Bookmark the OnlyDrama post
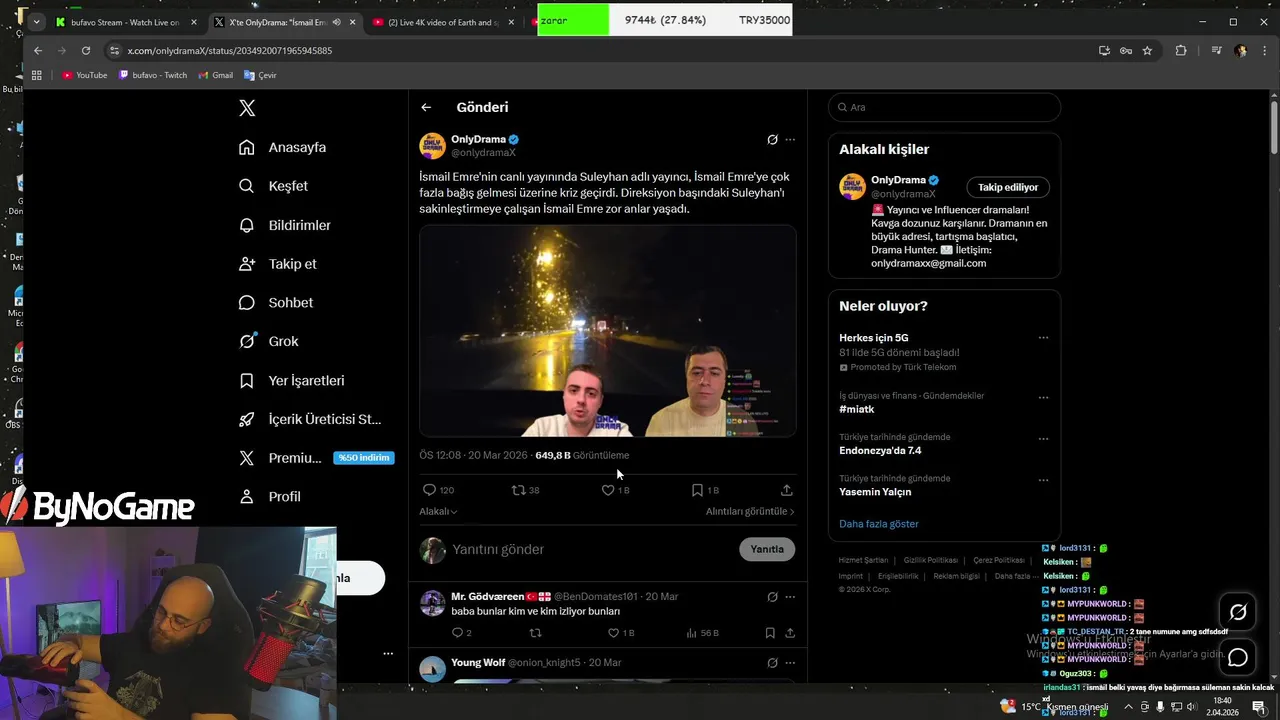Image resolution: width=1280 pixels, height=720 pixels. 704,490
